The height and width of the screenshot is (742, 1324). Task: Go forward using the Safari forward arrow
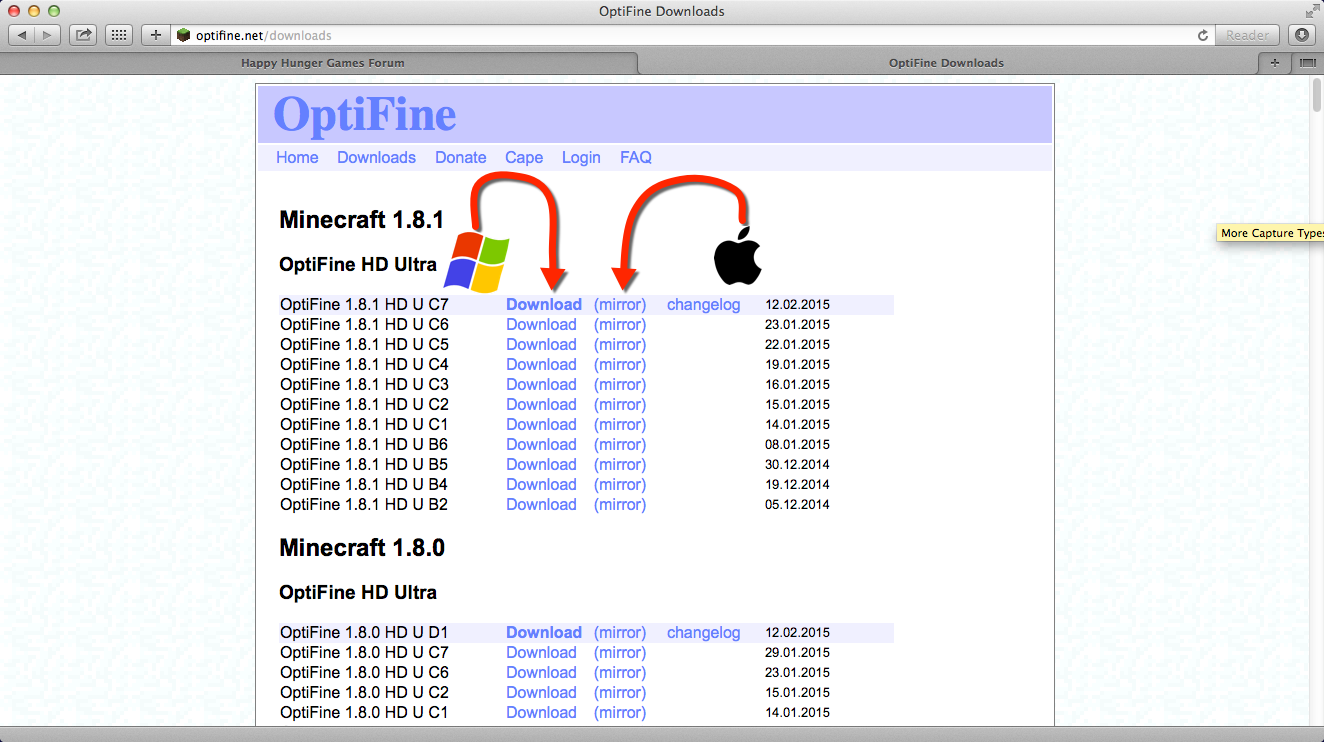click(x=48, y=35)
